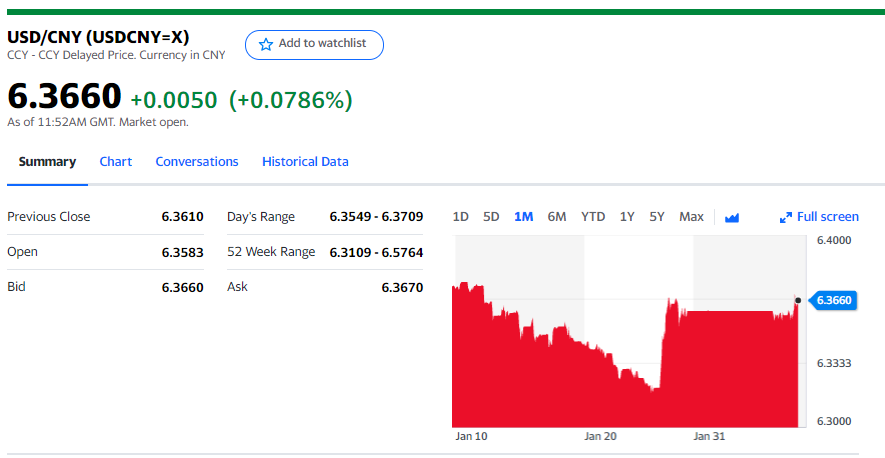Click the star icon on Add to watchlist

pyautogui.click(x=266, y=44)
